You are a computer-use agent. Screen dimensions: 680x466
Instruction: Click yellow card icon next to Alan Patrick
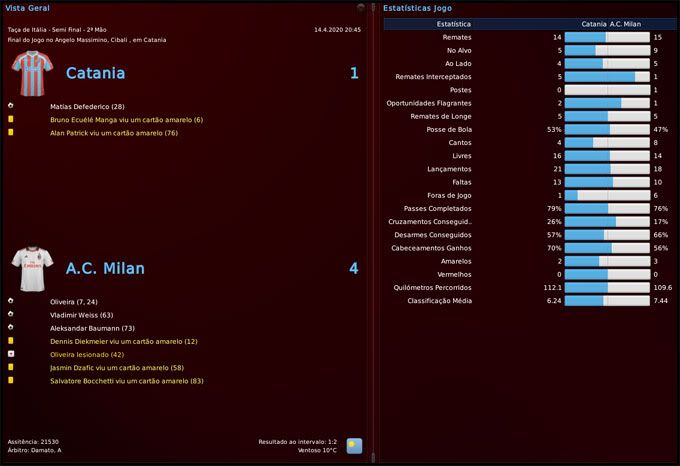tap(10, 132)
